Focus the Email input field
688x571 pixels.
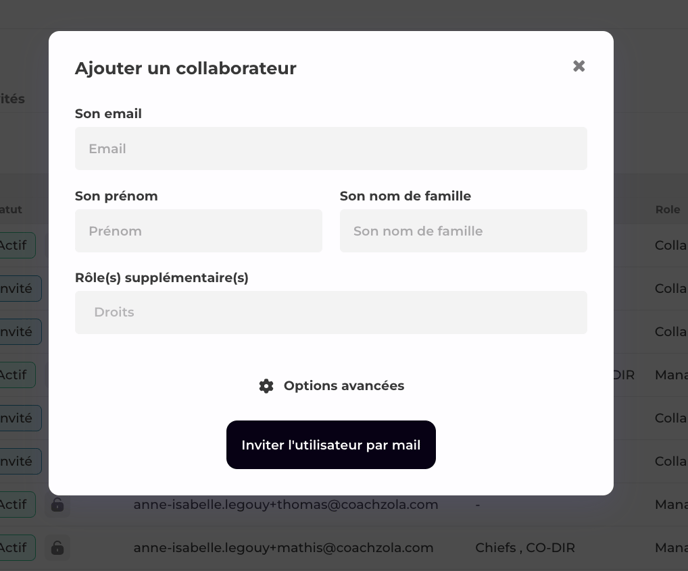(x=330, y=149)
